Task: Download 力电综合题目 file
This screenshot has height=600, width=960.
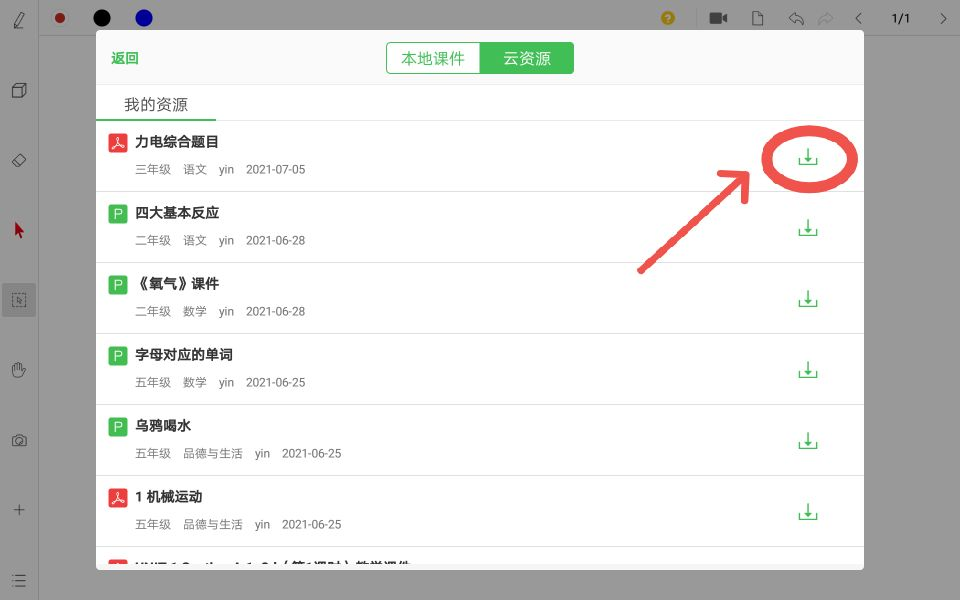Action: click(808, 157)
